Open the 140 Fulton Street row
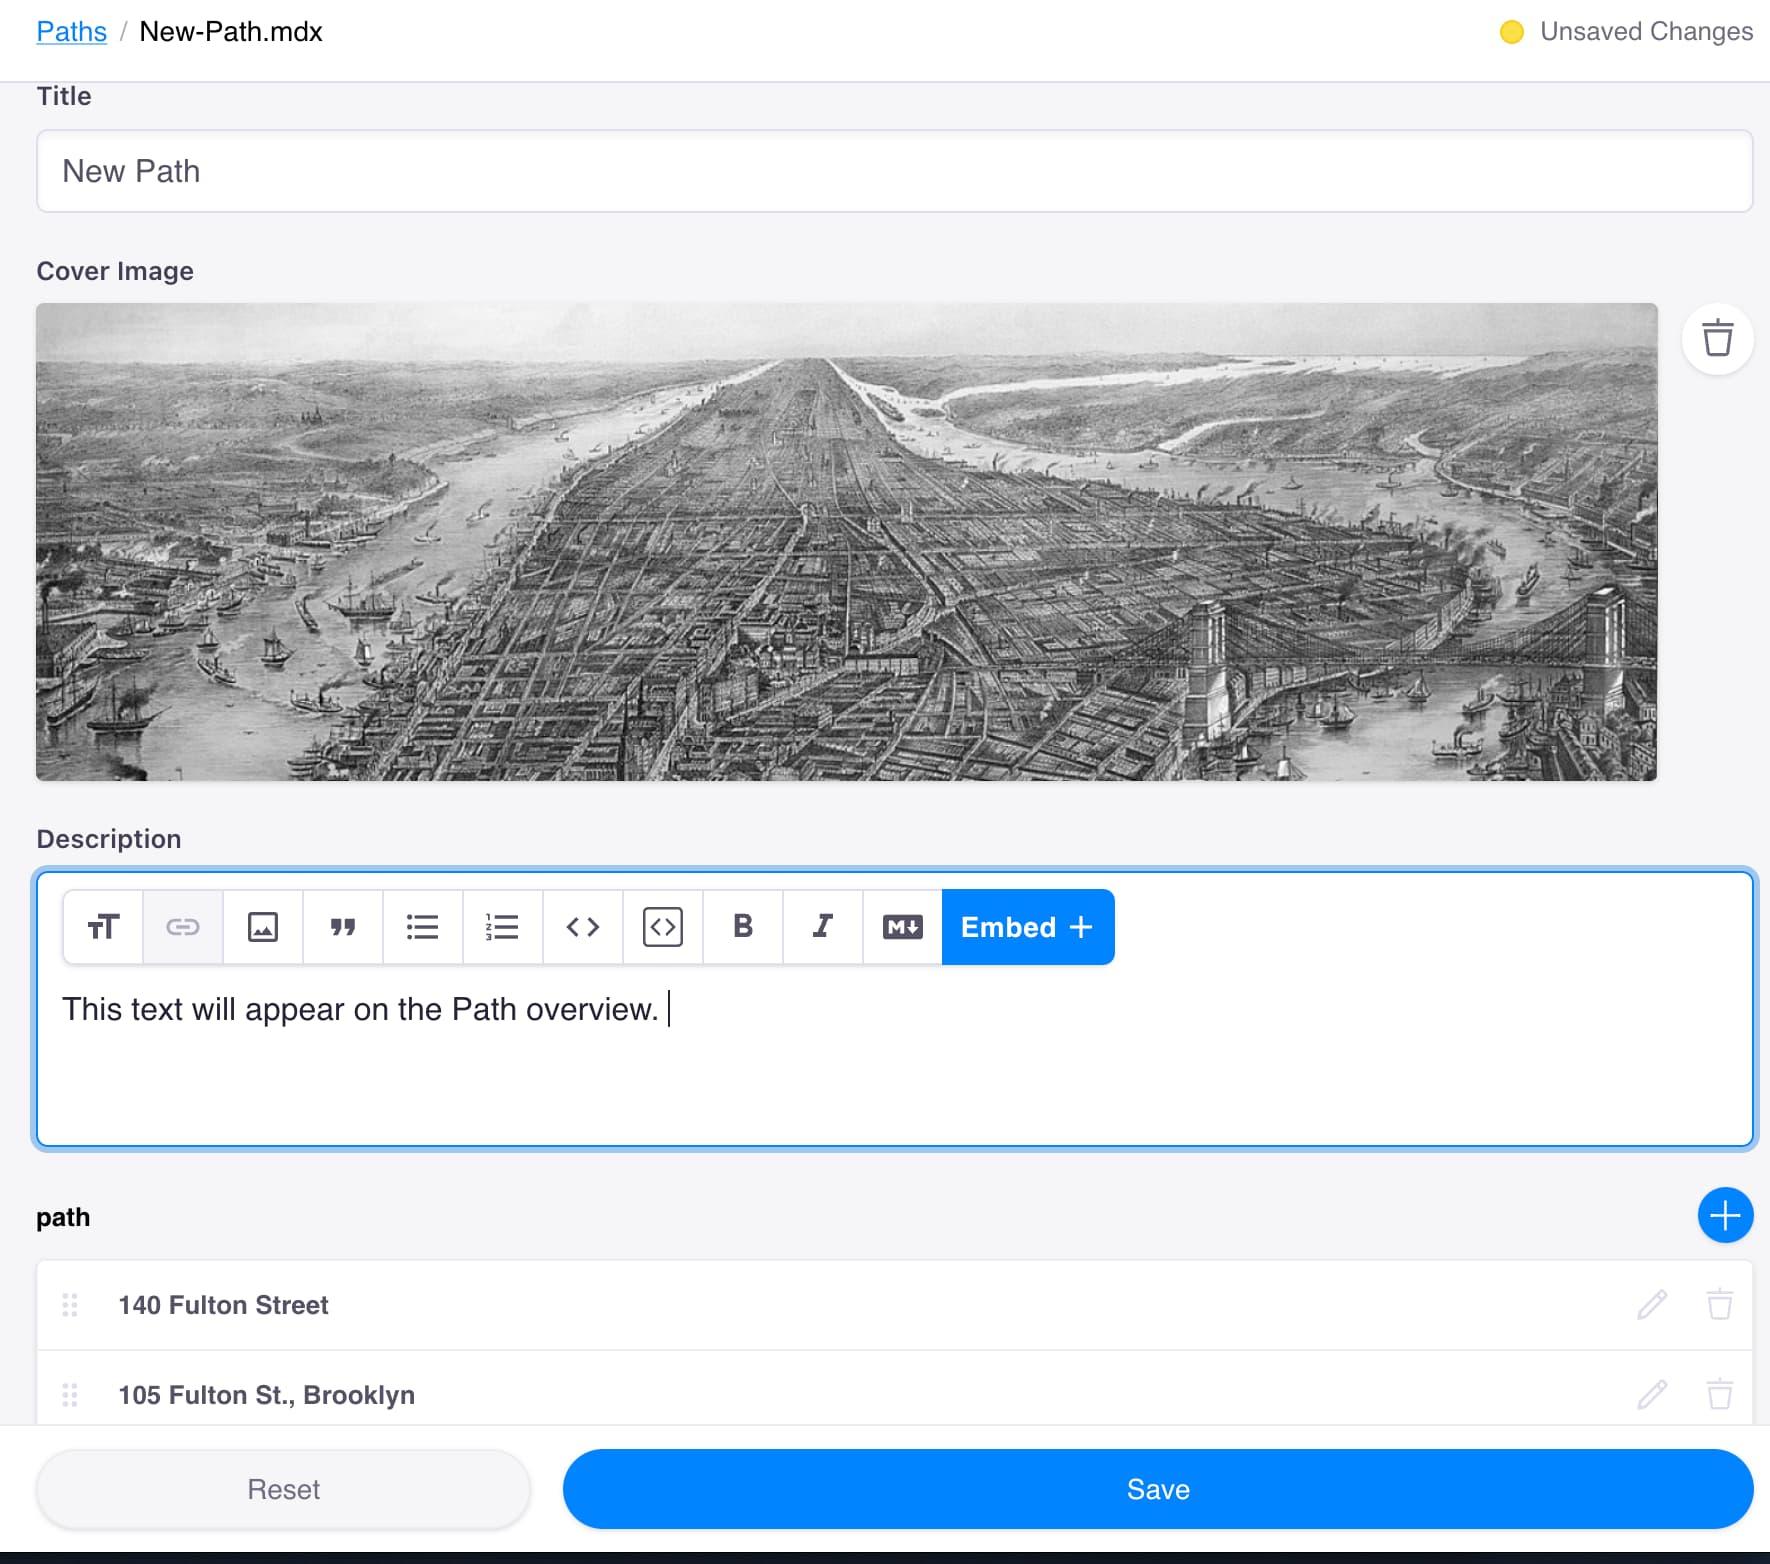 pos(895,1305)
